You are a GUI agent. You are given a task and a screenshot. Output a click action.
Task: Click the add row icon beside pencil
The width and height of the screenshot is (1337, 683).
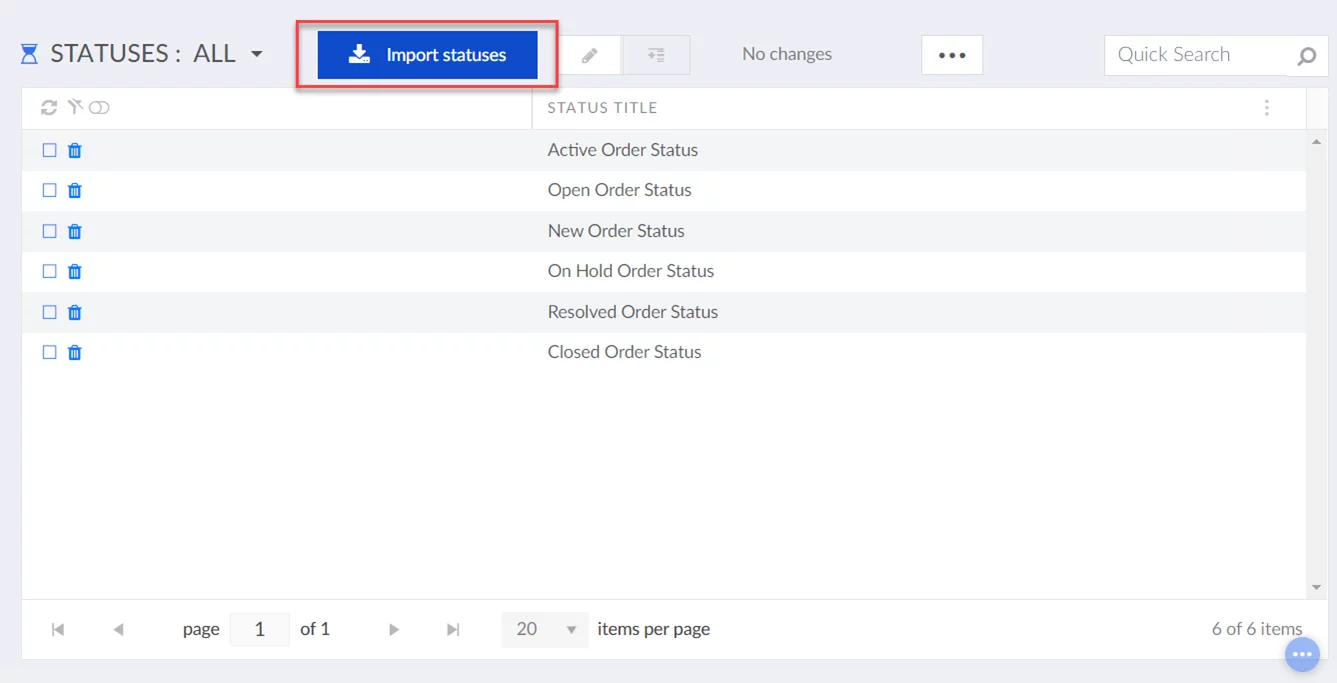point(656,55)
